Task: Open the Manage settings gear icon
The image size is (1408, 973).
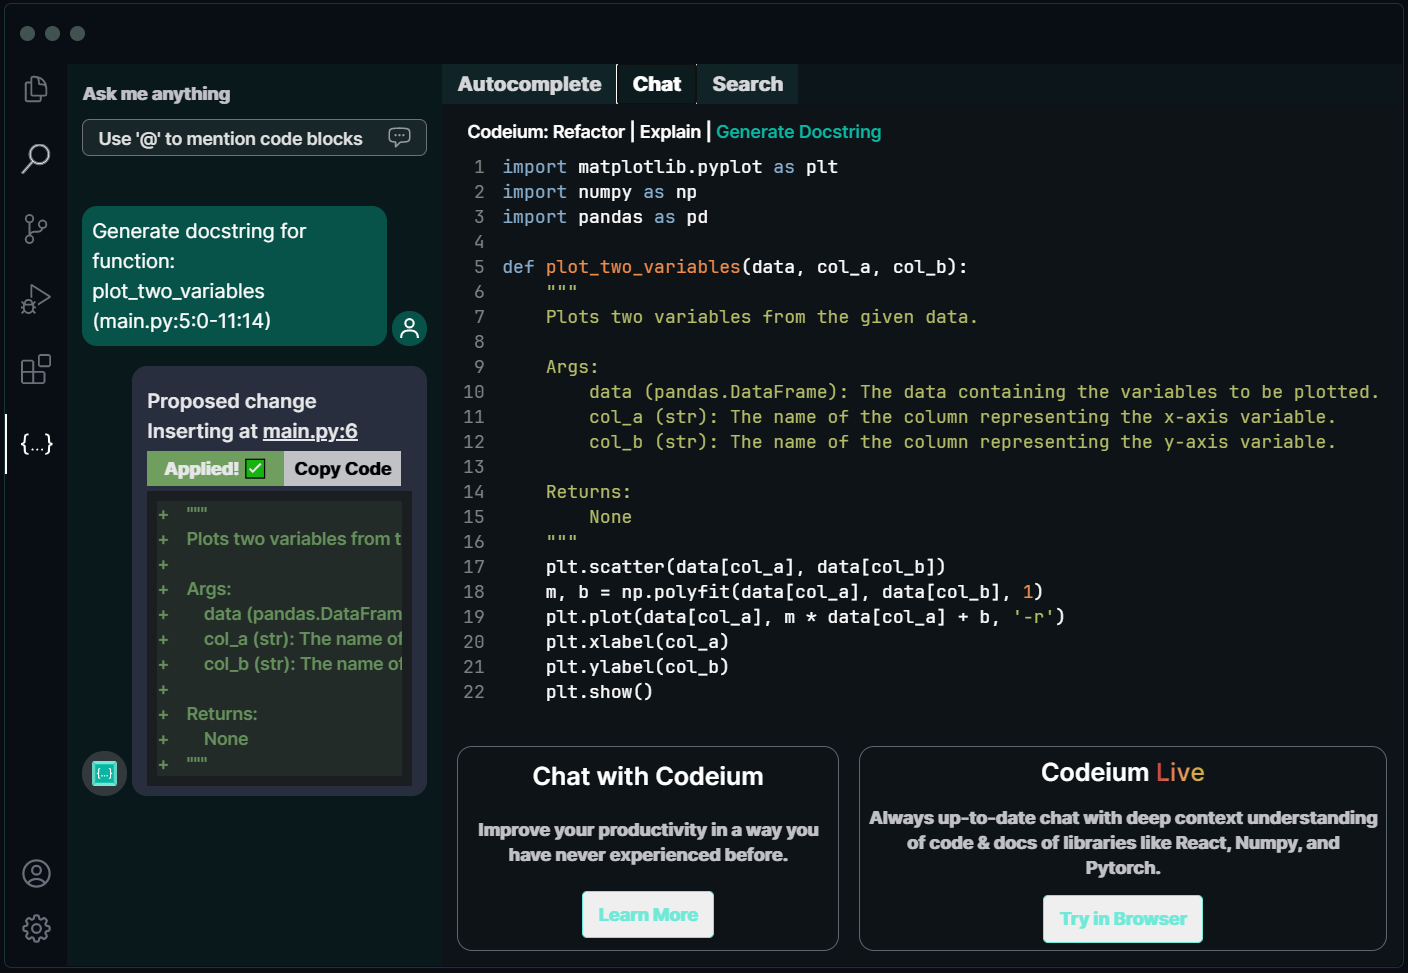Action: coord(36,929)
